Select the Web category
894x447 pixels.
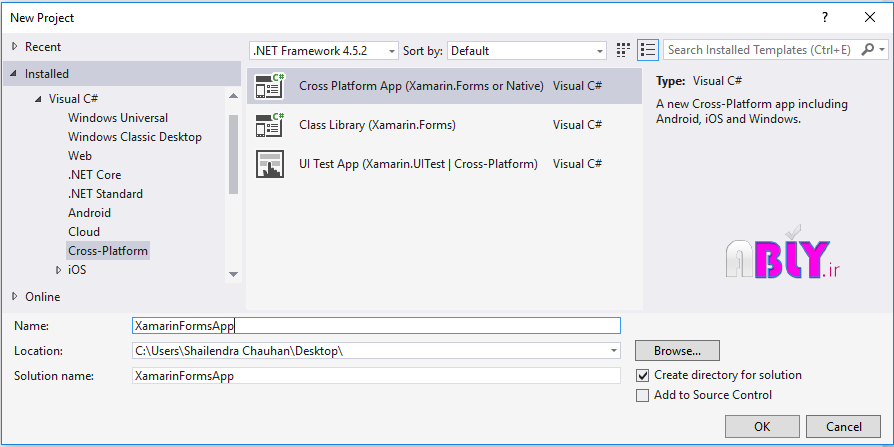[80, 156]
